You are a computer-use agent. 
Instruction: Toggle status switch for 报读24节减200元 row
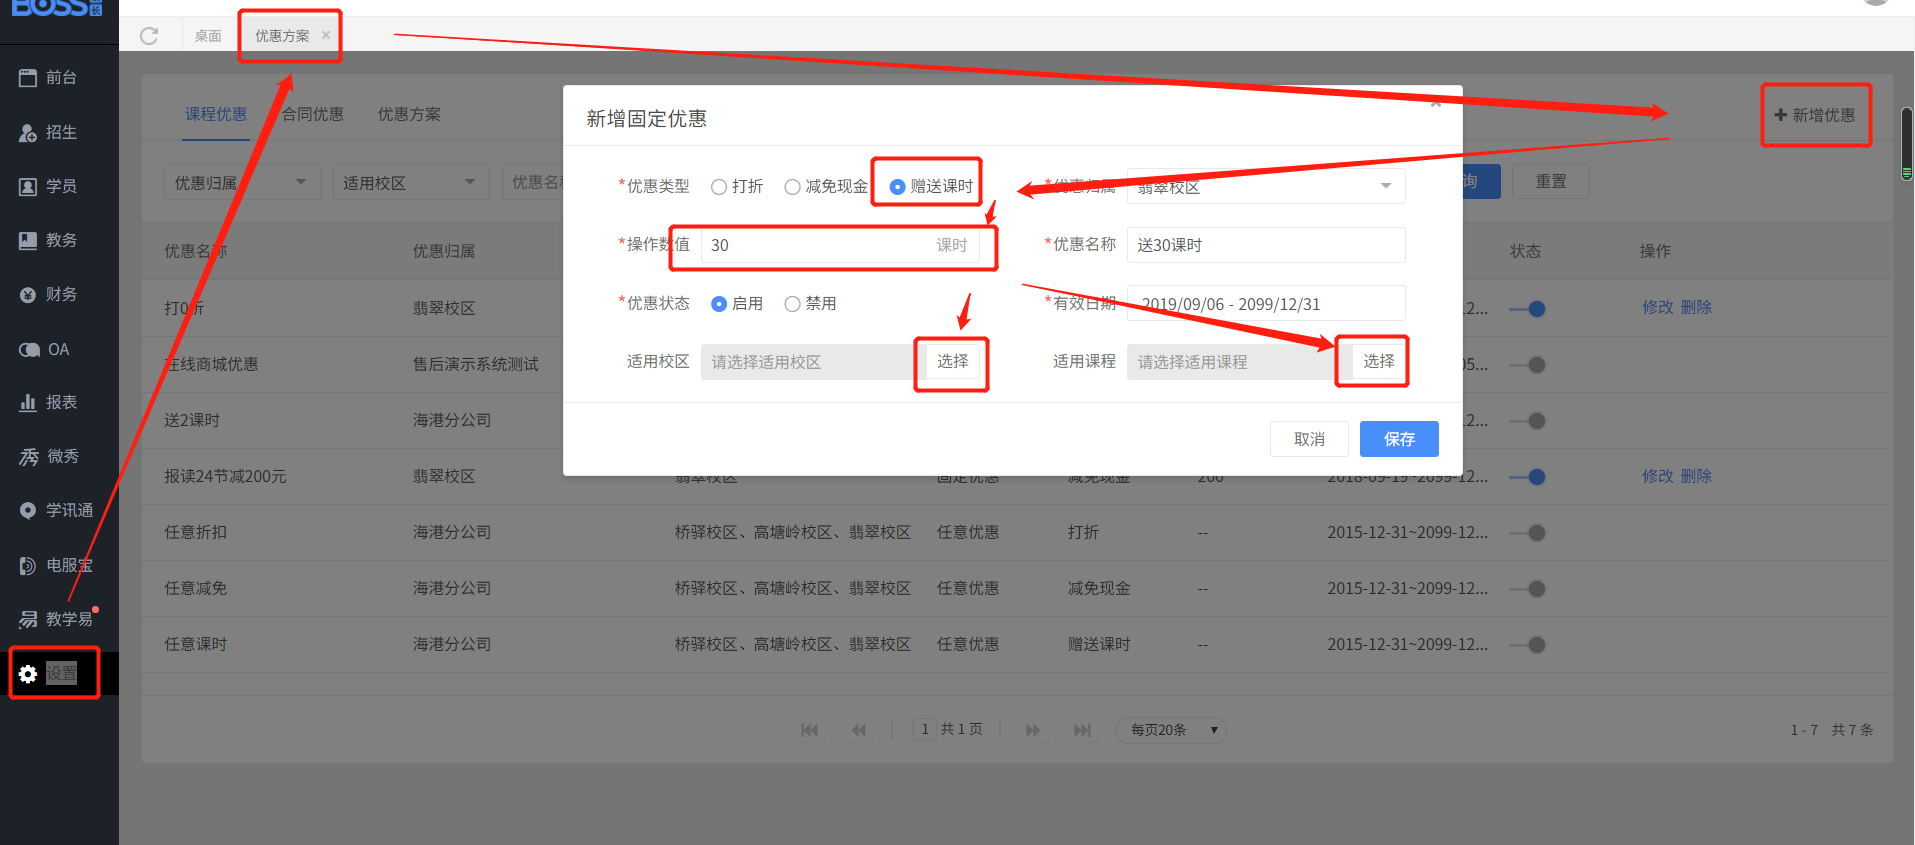(x=1527, y=477)
